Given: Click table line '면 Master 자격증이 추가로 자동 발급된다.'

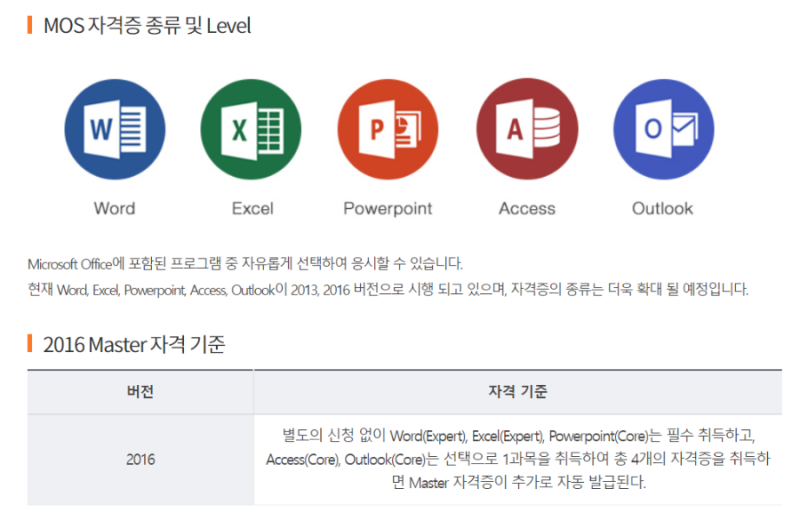Looking at the screenshot, I should 518,482.
